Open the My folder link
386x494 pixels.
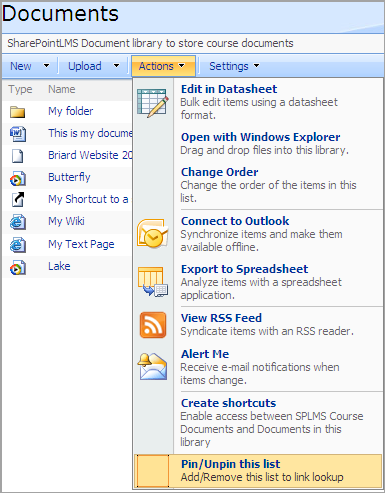pyautogui.click(x=71, y=111)
